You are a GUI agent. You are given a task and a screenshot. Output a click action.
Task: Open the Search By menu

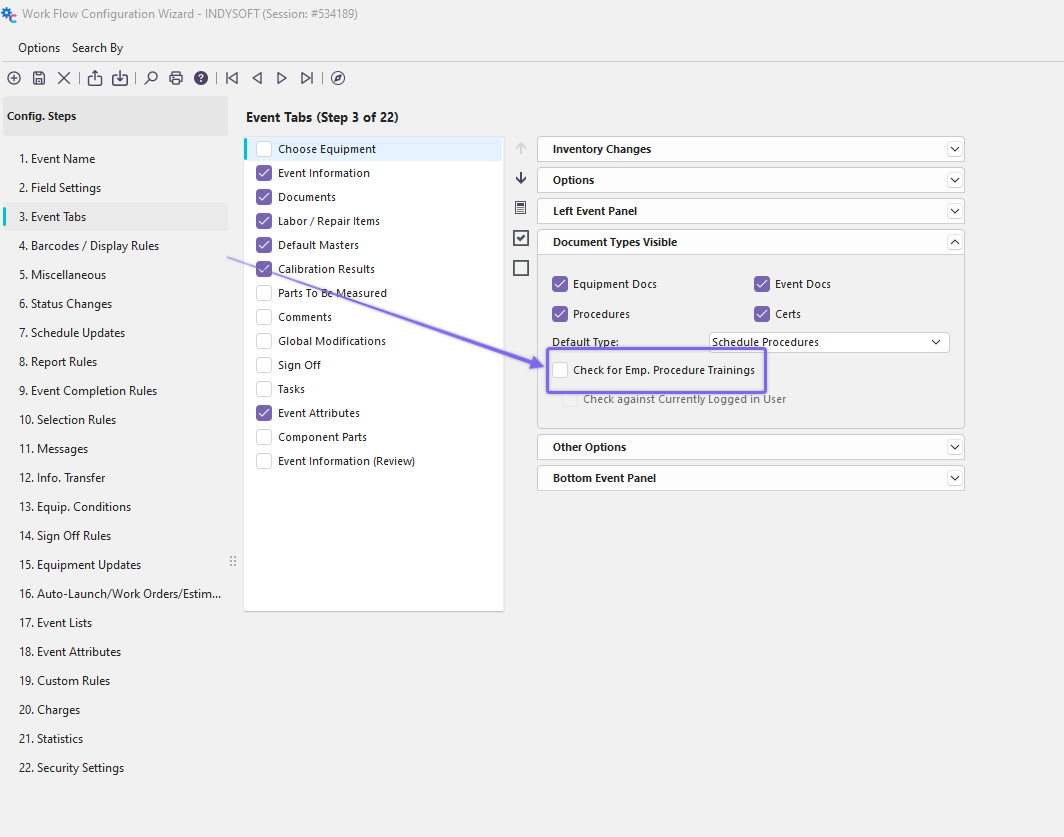pos(97,48)
